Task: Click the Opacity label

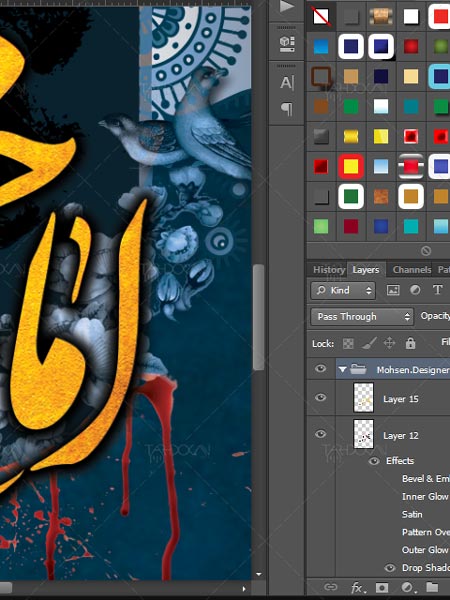Action: point(435,316)
